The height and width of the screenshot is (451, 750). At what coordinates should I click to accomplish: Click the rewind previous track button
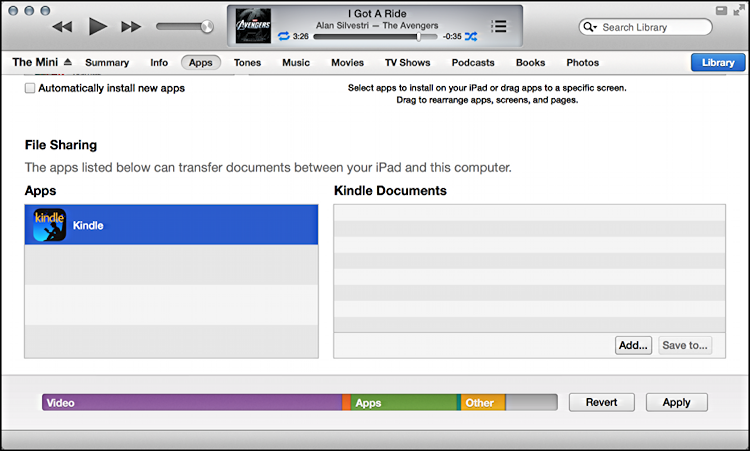pyautogui.click(x=62, y=26)
